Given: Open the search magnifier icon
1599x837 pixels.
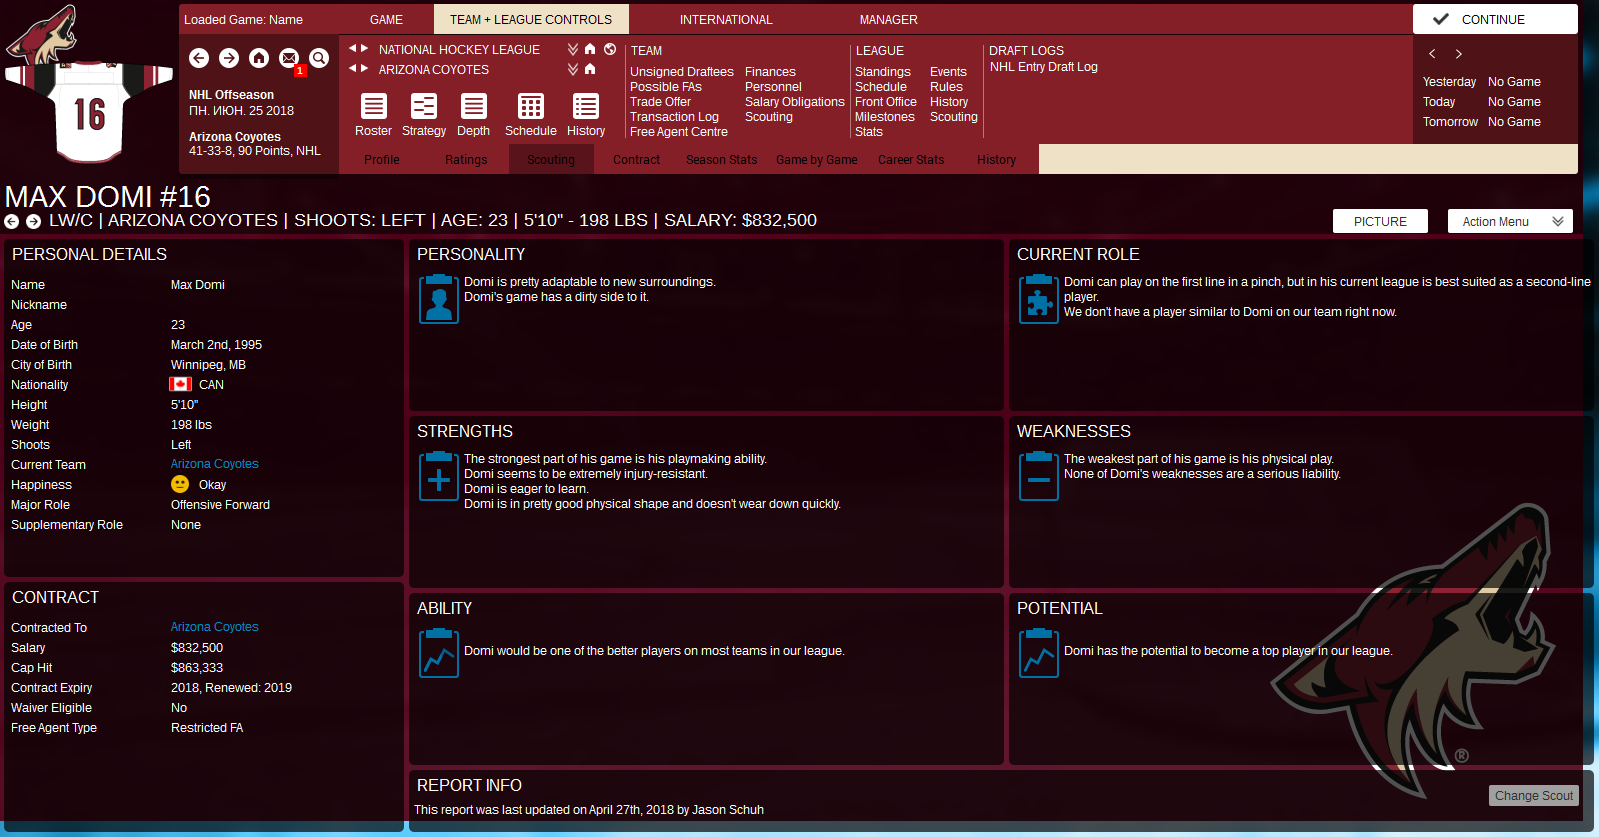Looking at the screenshot, I should (319, 58).
